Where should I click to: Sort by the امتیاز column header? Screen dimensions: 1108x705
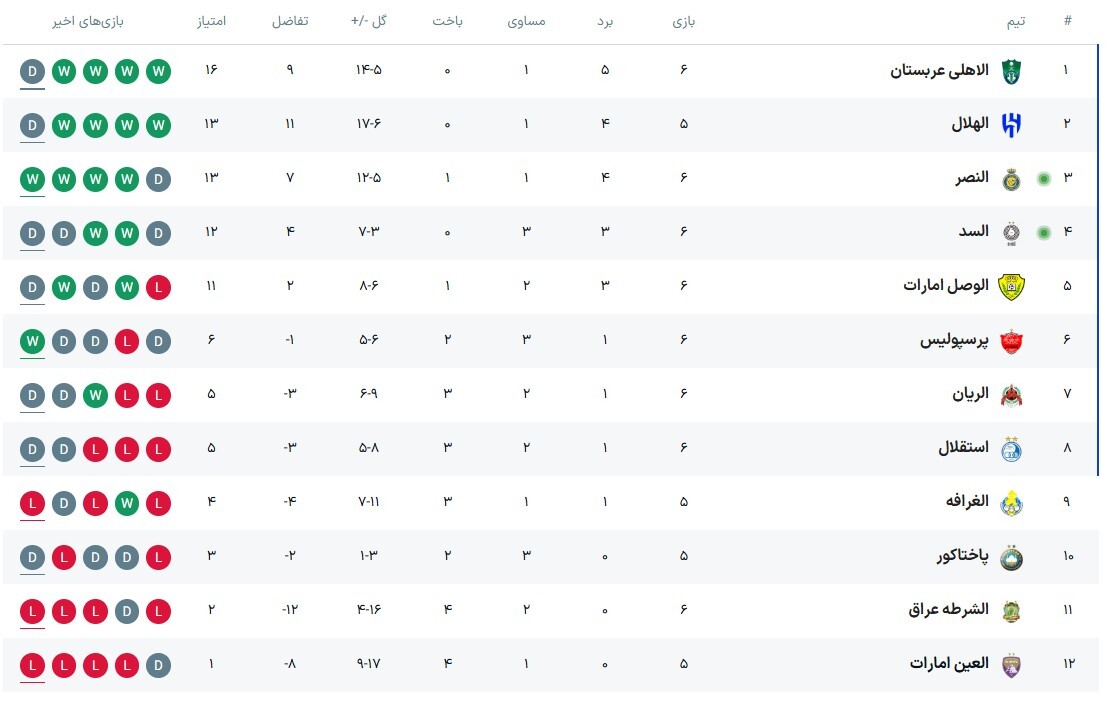click(211, 21)
